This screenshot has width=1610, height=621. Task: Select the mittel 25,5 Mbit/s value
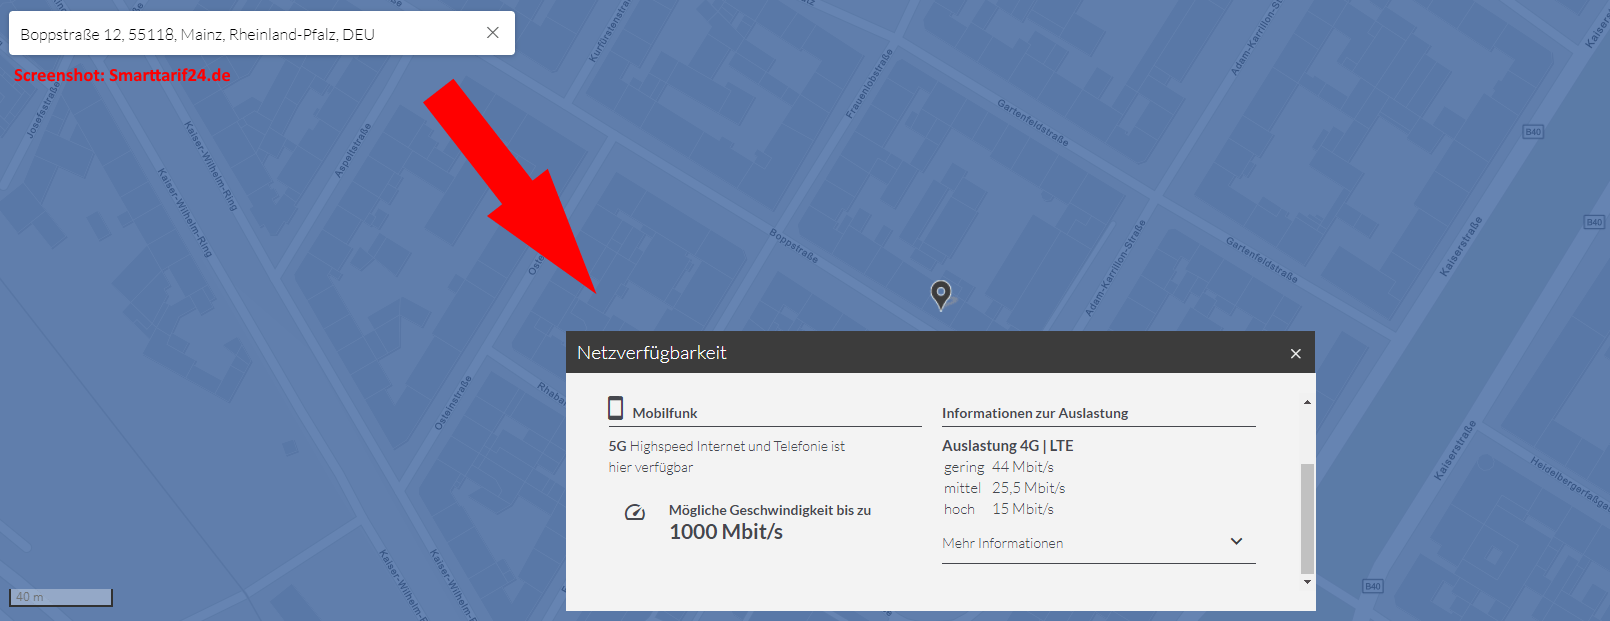(x=1004, y=488)
